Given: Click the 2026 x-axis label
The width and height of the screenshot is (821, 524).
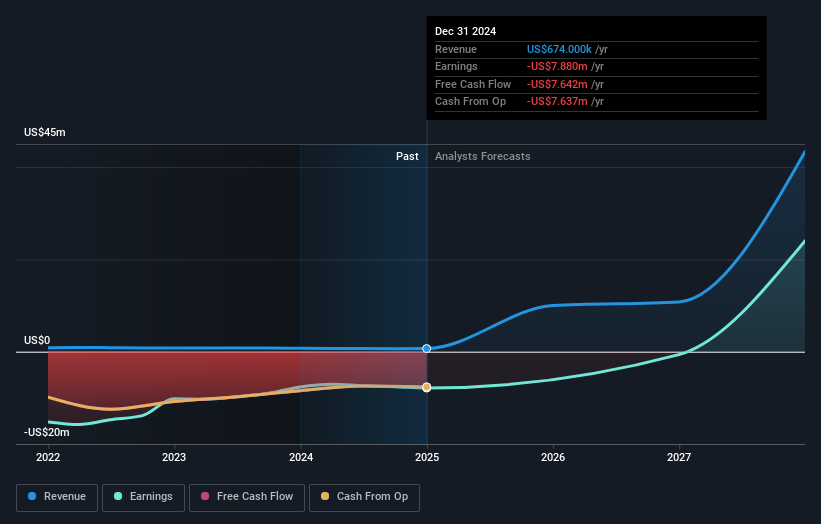Looking at the screenshot, I should click(553, 457).
